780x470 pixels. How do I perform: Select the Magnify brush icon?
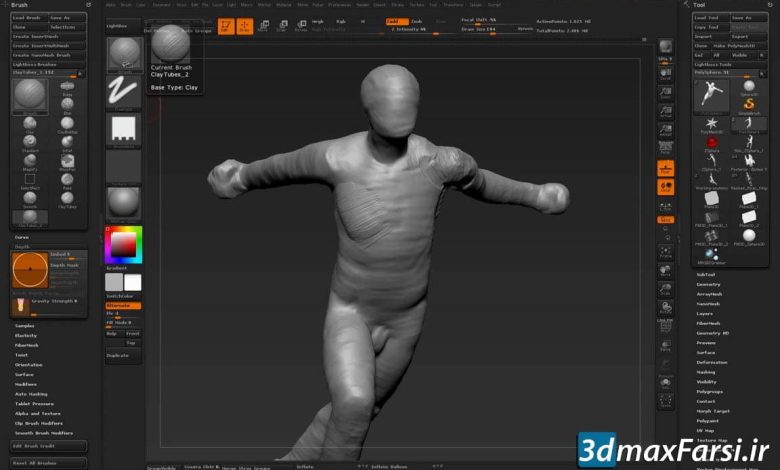(30, 160)
